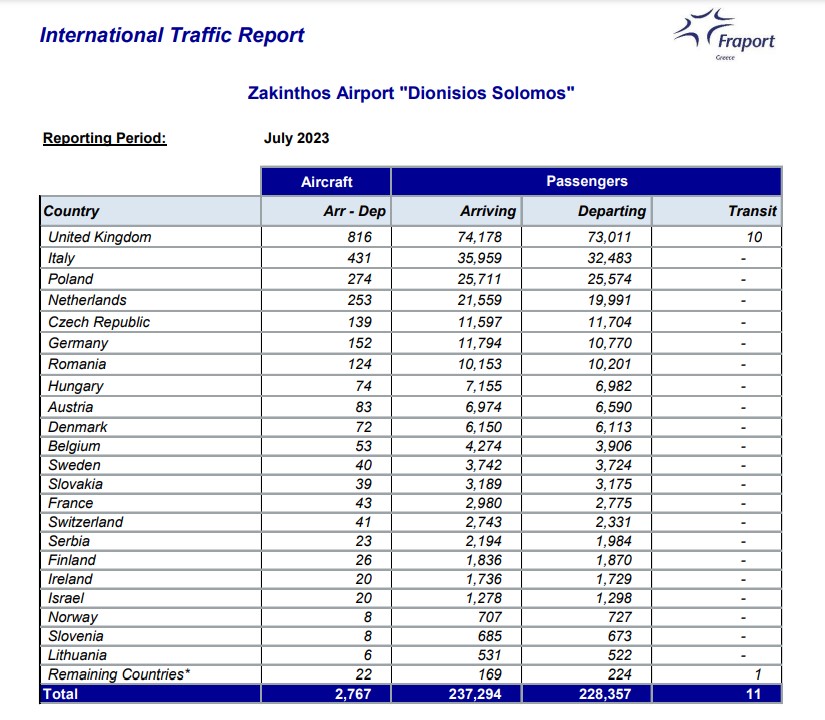
Task: Click Lithuania arriving value 531
Action: point(490,655)
